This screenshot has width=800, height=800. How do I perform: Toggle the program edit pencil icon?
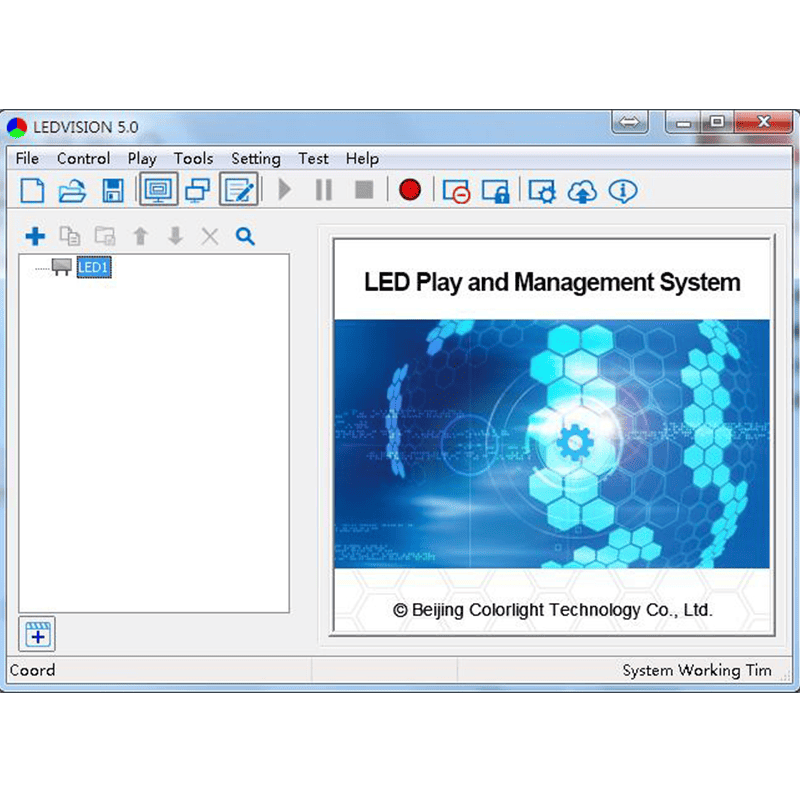click(239, 190)
